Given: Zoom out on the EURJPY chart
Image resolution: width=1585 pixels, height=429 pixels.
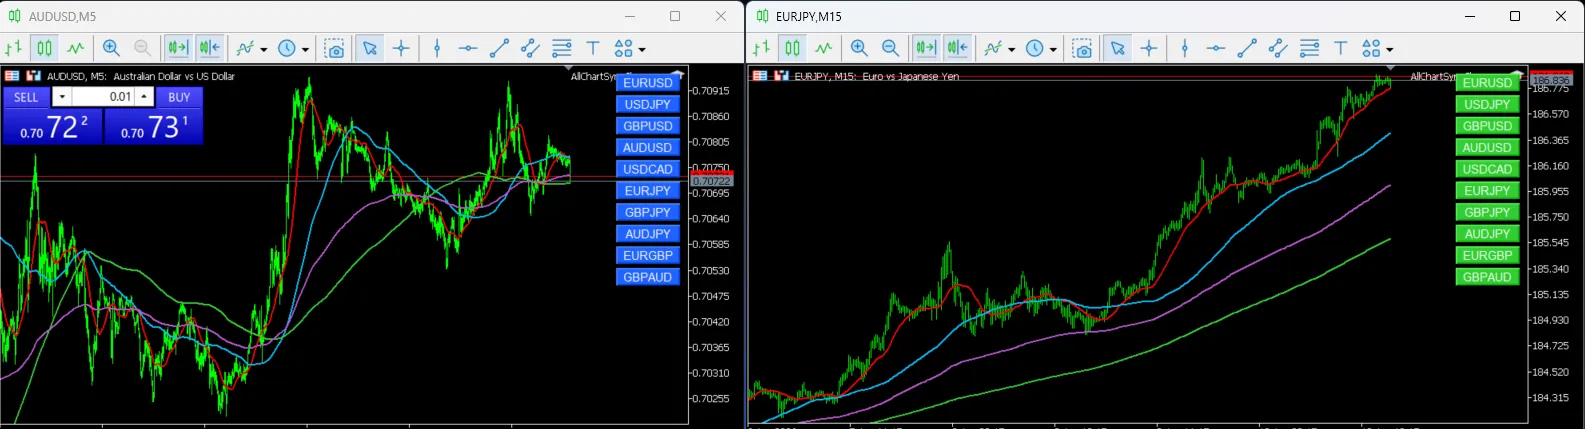Looking at the screenshot, I should 890,48.
